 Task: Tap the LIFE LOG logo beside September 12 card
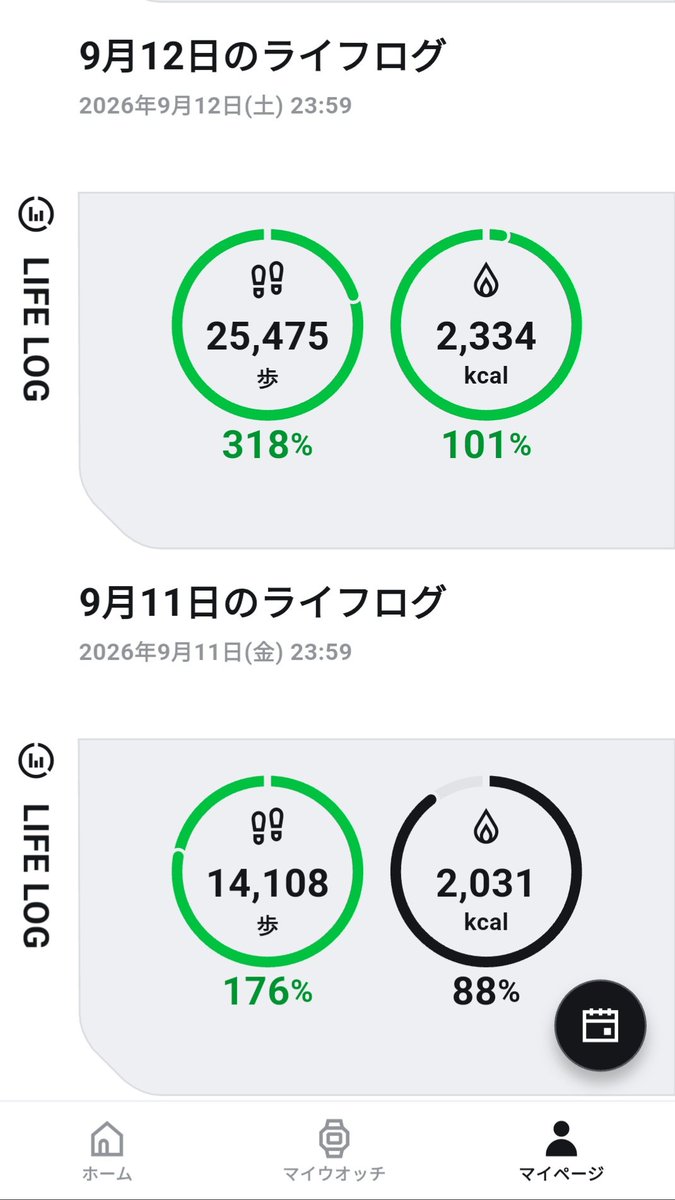(x=37, y=299)
